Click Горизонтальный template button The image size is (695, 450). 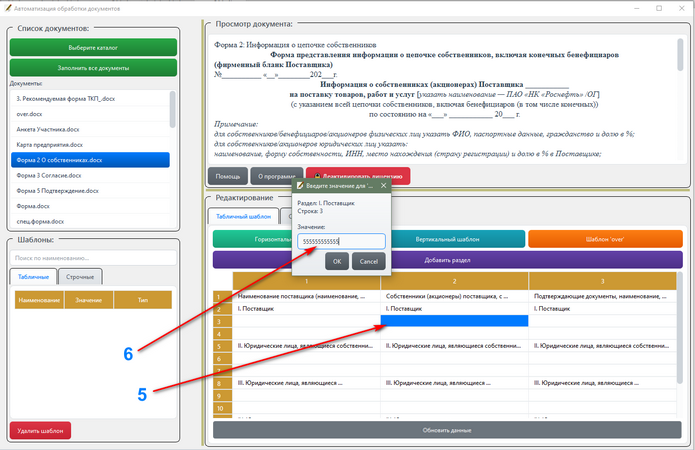click(252, 239)
